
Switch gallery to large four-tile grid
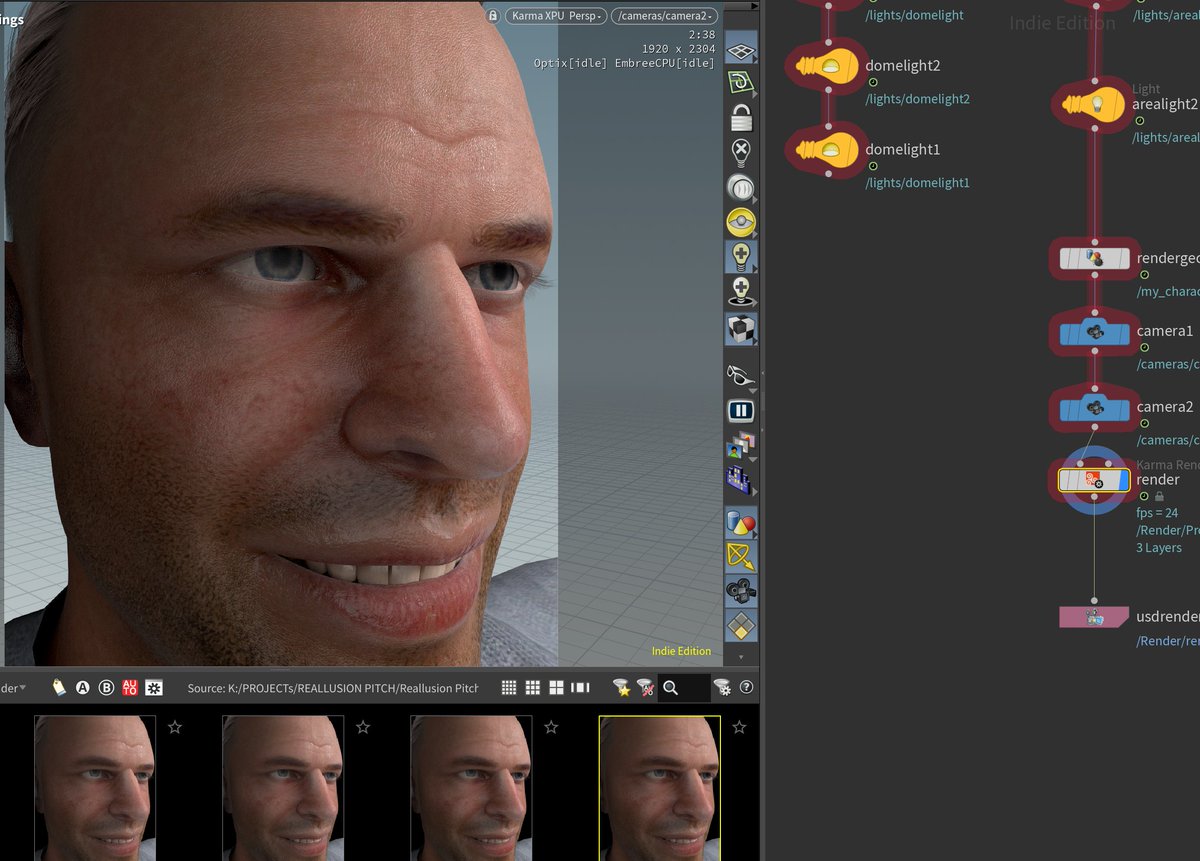(x=557, y=688)
